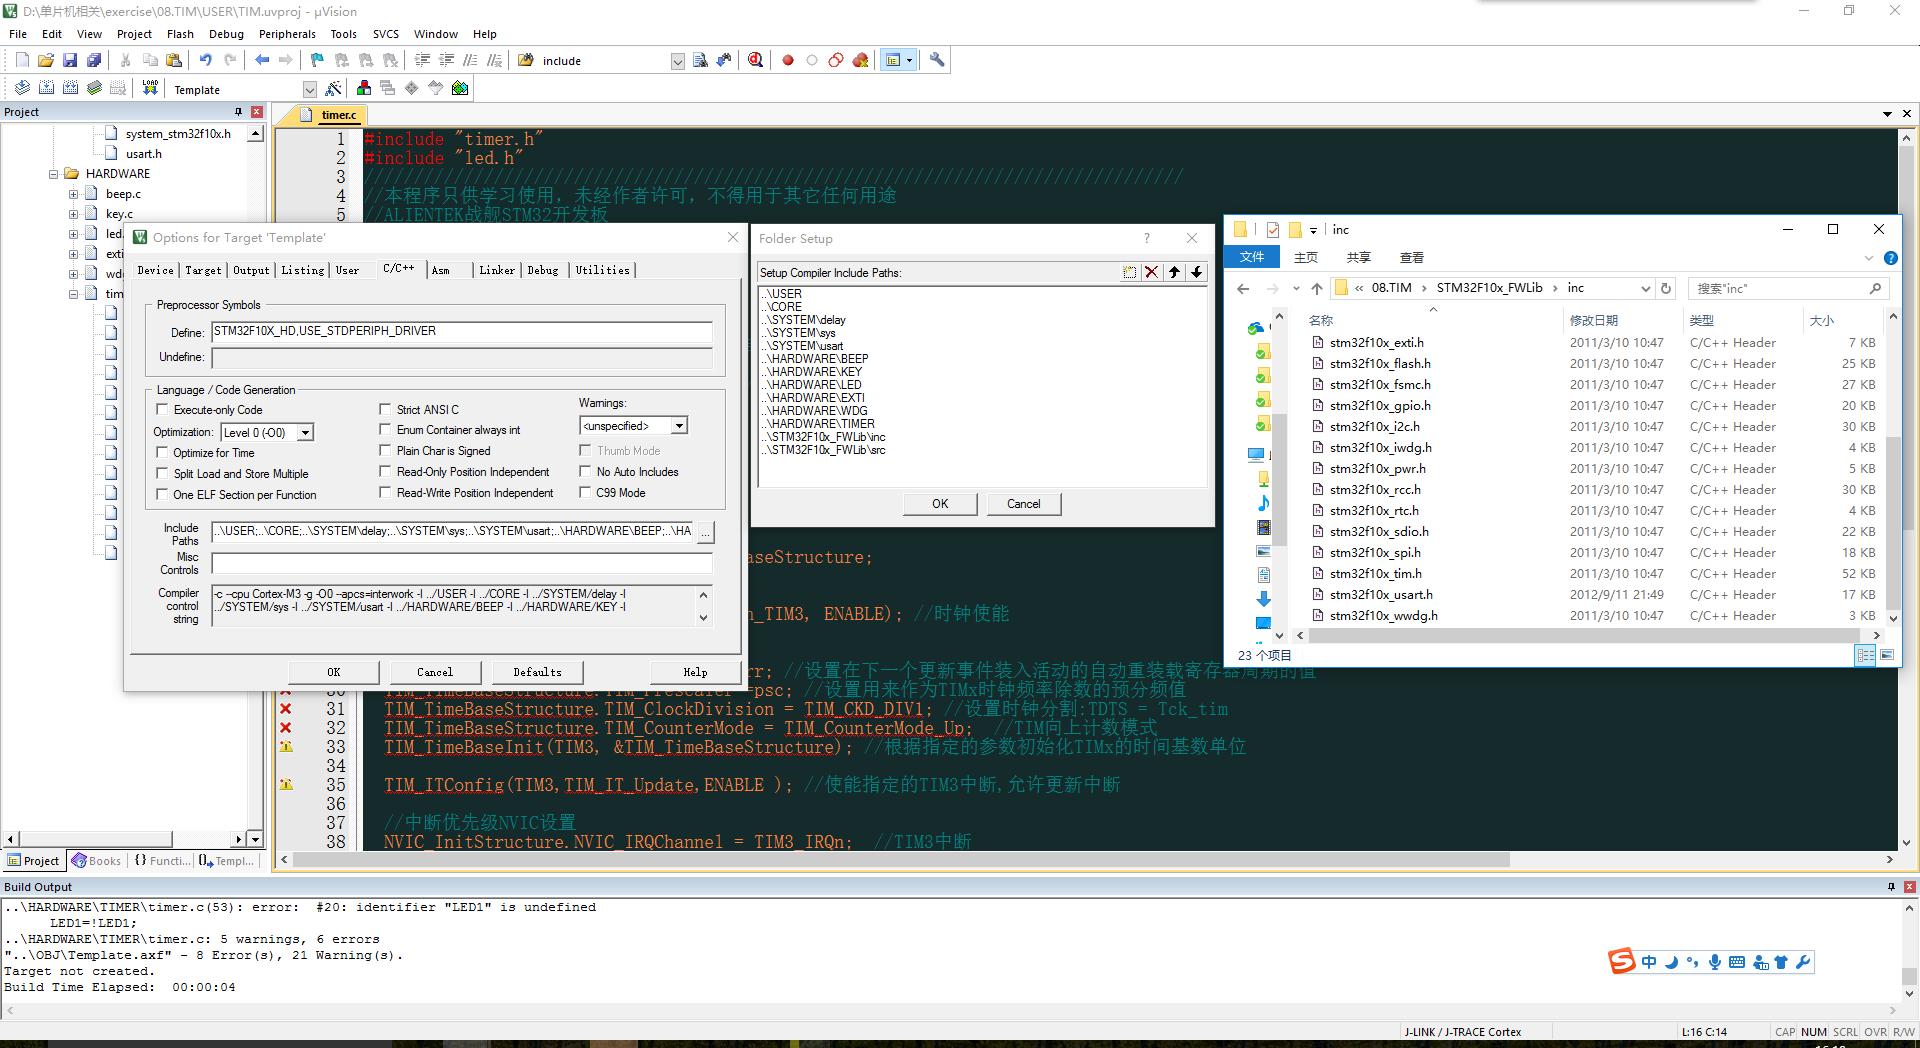Image resolution: width=1920 pixels, height=1048 pixels.
Task: Collapse the HARDWARE group in Project tree
Action: (x=53, y=174)
